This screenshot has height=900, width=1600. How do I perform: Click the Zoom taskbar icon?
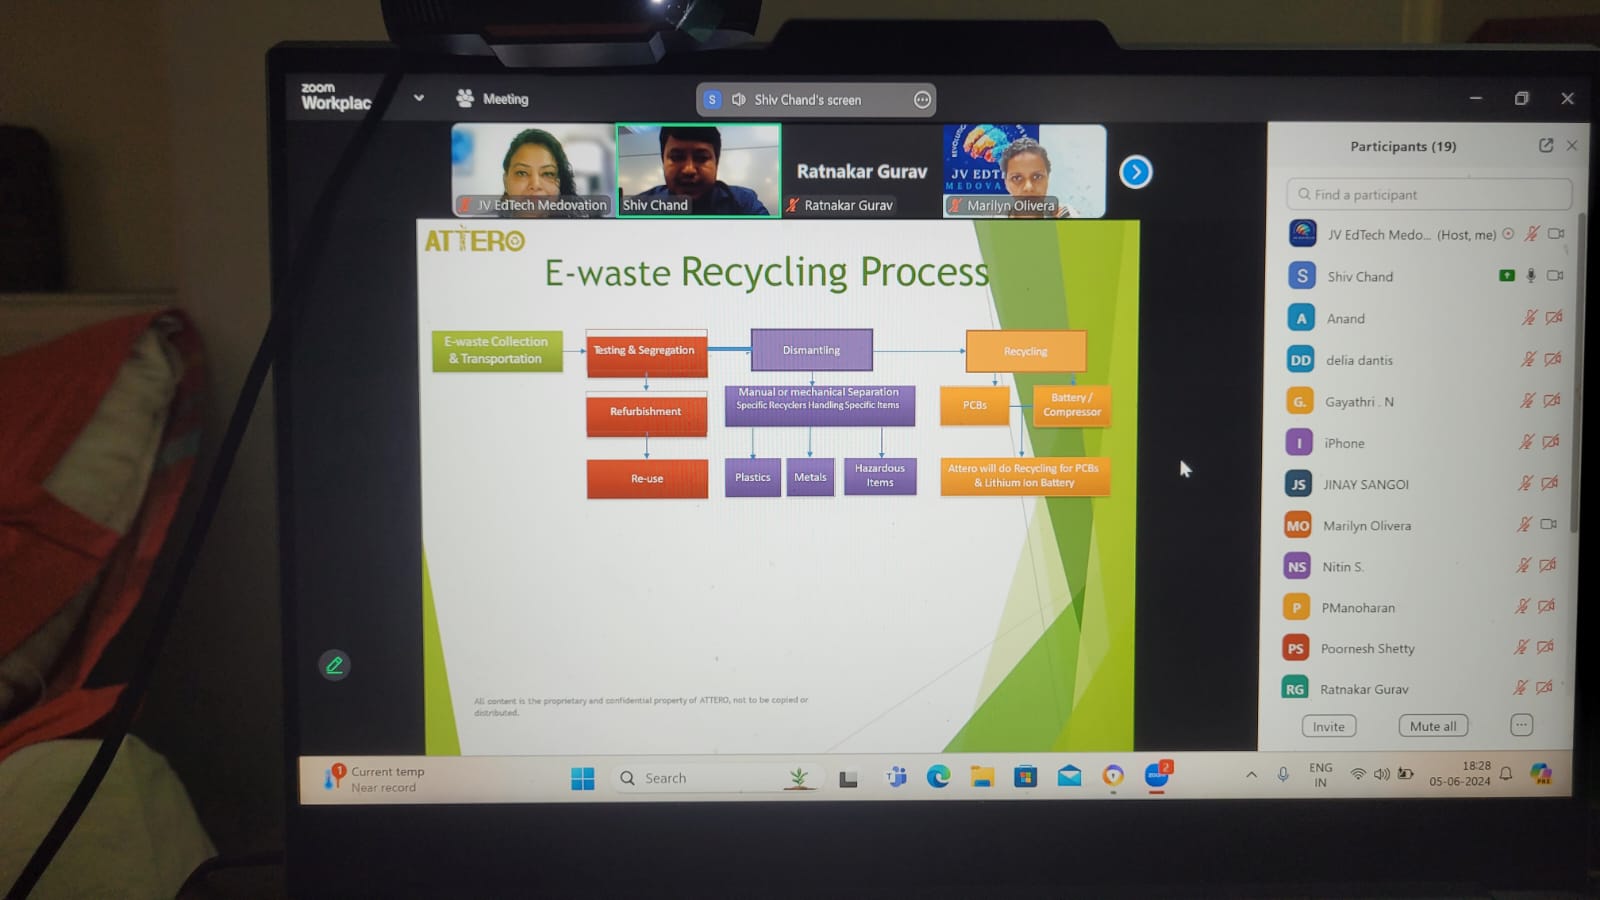pyautogui.click(x=1157, y=776)
